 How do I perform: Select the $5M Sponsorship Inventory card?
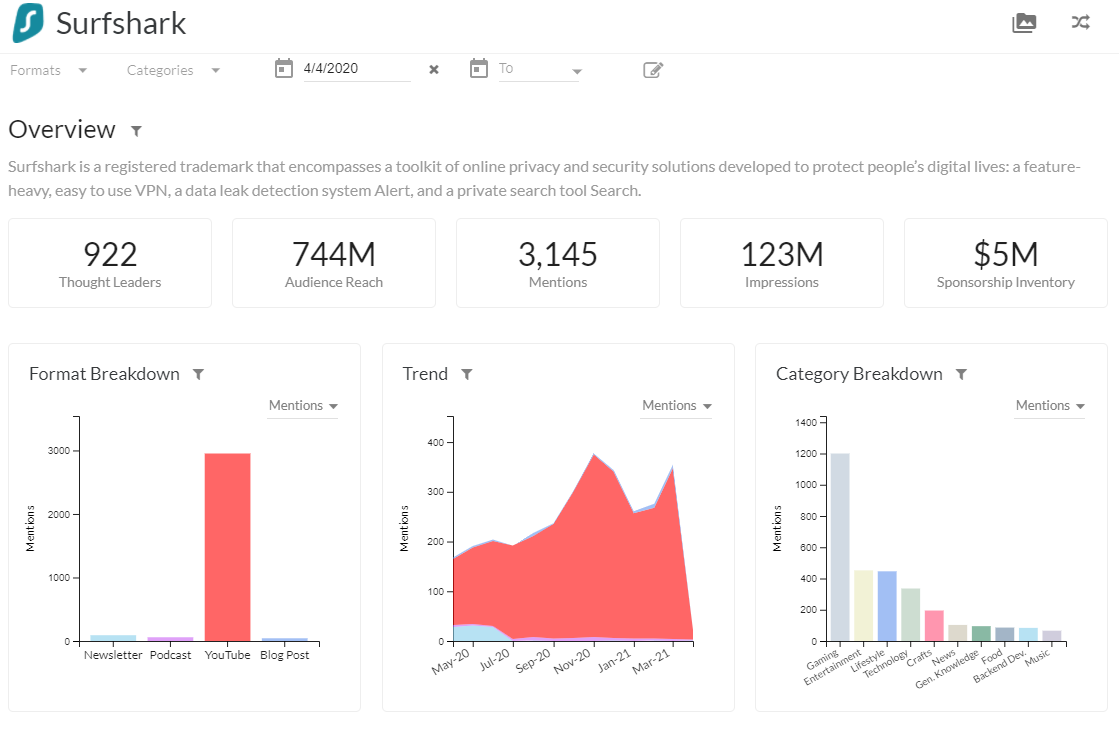(1006, 263)
